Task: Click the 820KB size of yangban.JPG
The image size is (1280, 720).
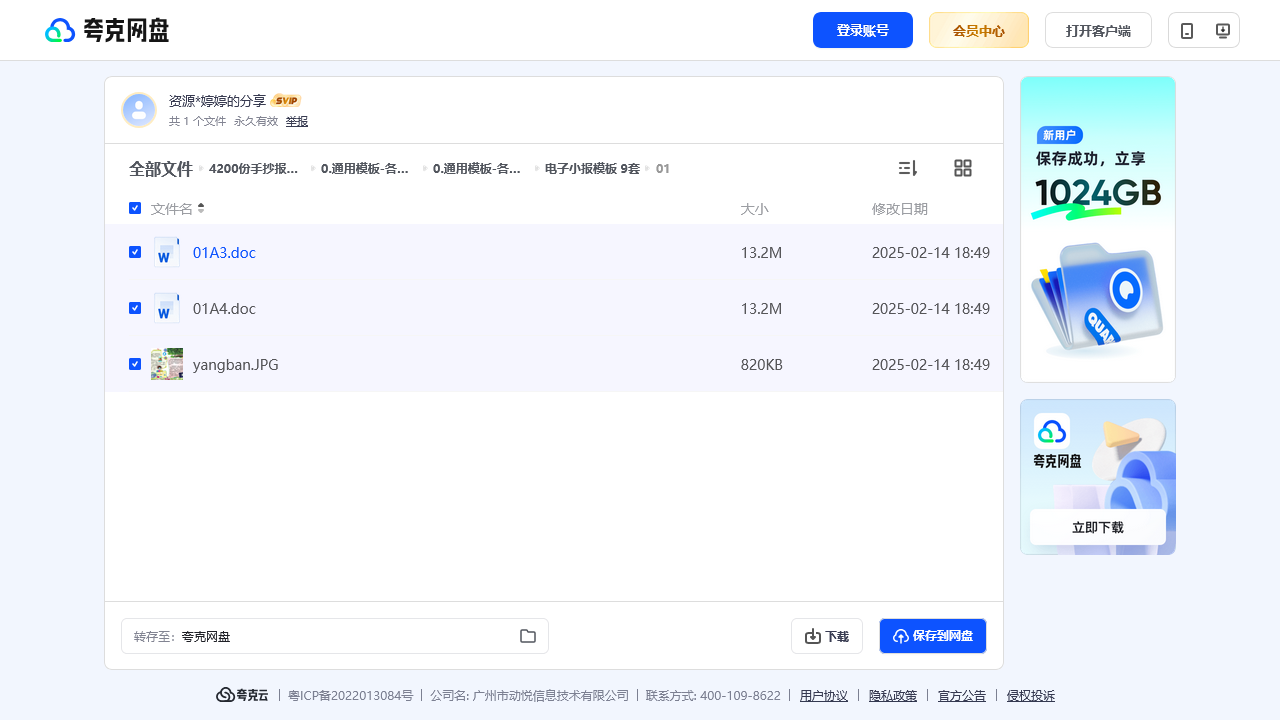Action: [x=762, y=365]
